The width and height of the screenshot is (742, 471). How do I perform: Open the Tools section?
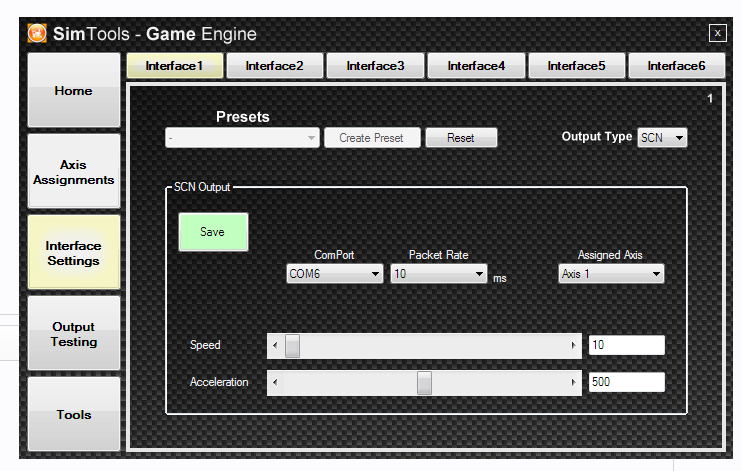click(74, 414)
